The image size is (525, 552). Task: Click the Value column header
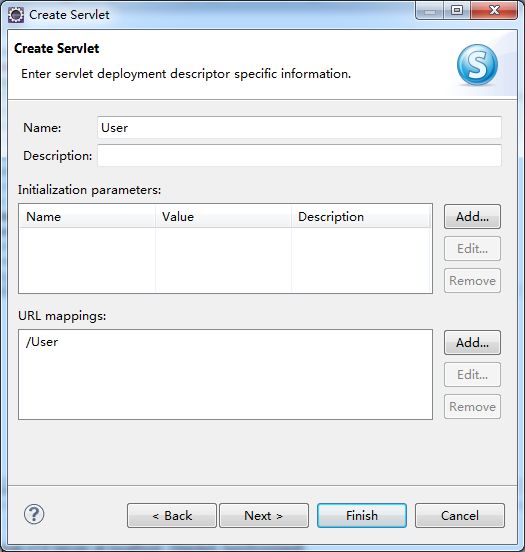pyautogui.click(x=223, y=217)
